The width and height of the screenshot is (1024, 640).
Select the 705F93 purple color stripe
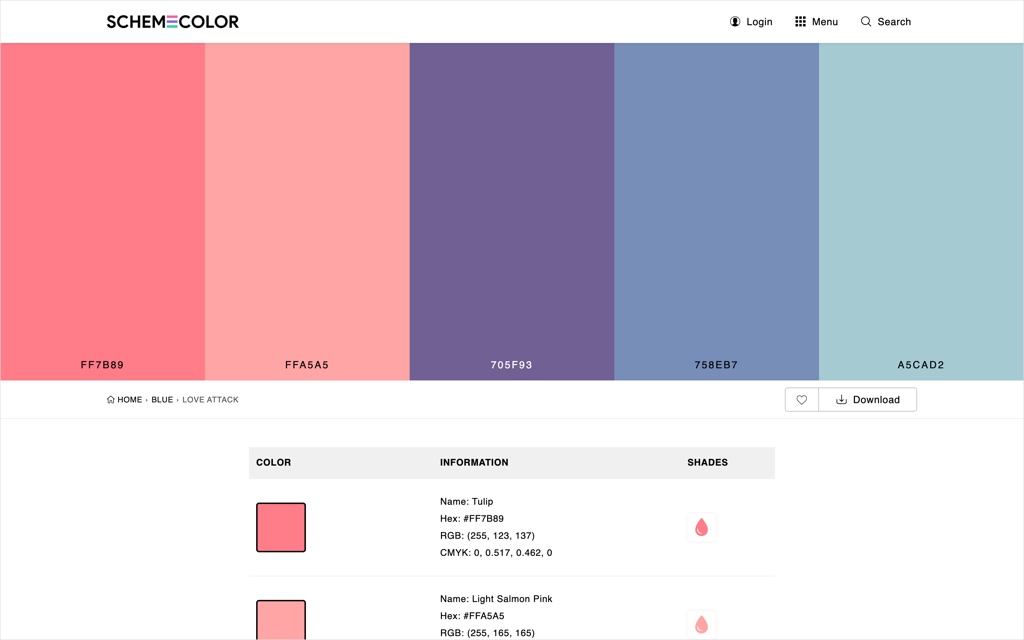point(512,212)
